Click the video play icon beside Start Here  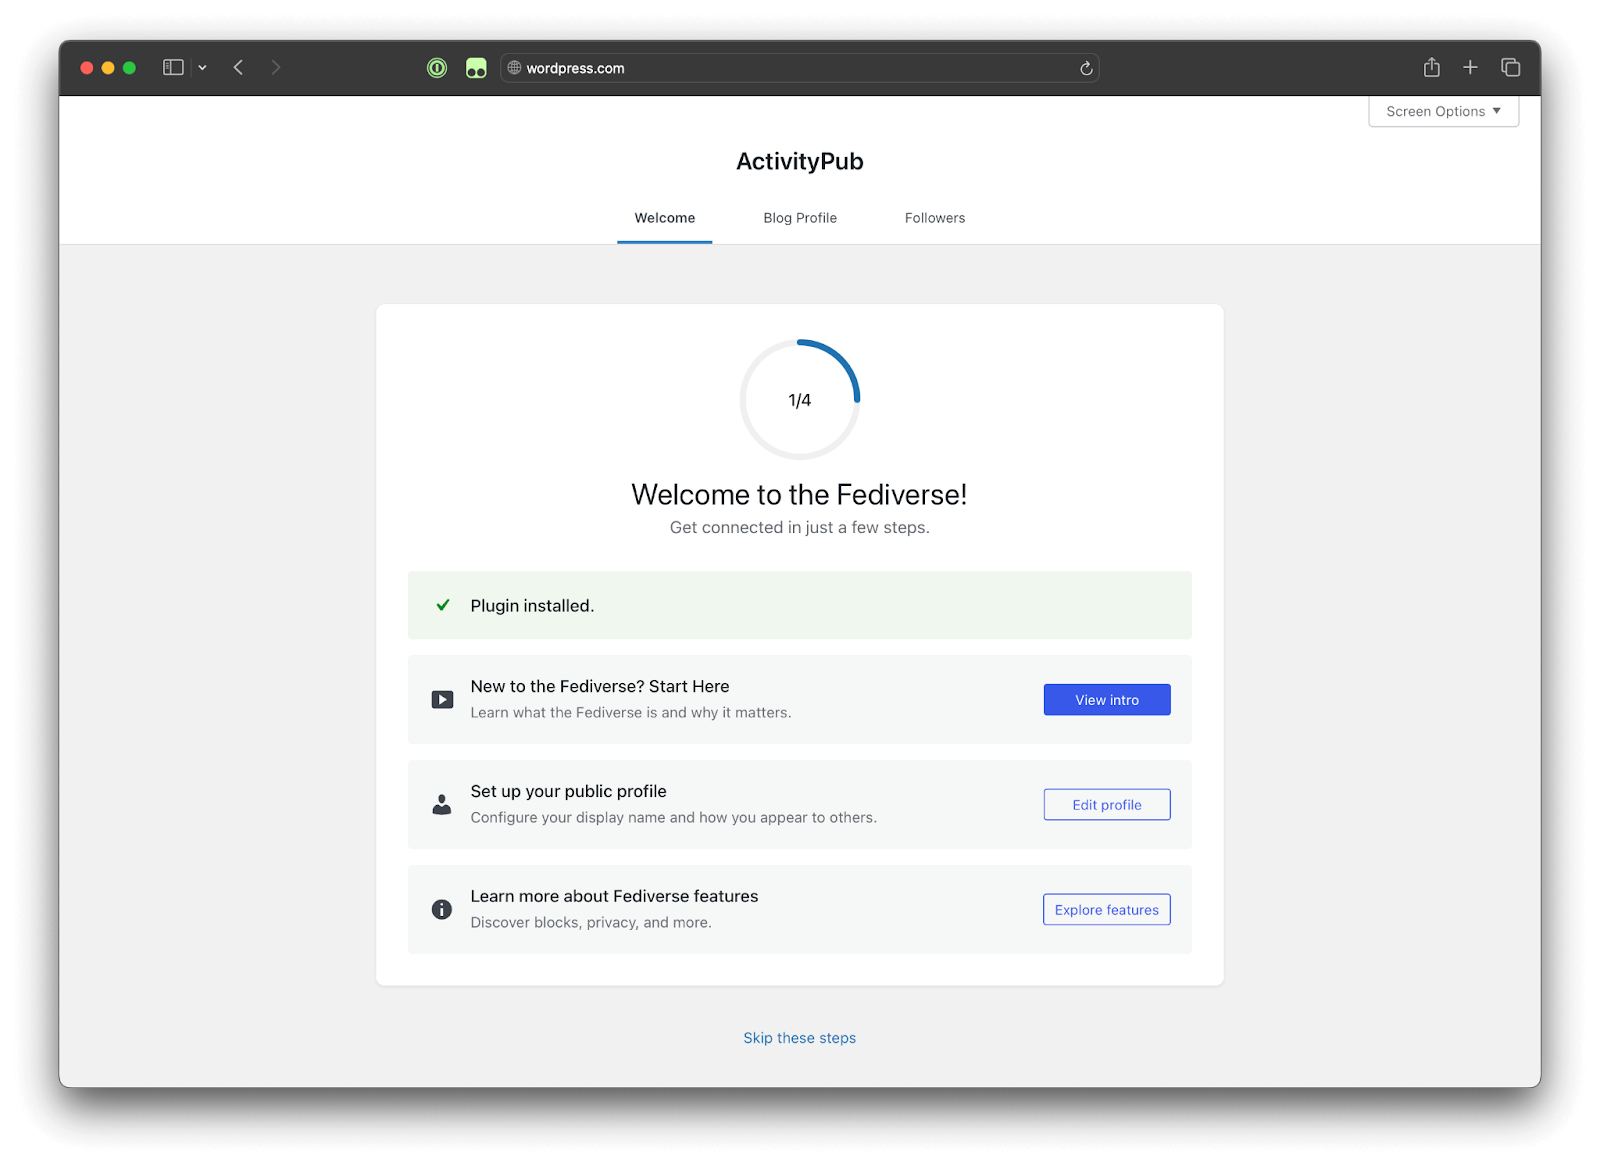tap(442, 699)
